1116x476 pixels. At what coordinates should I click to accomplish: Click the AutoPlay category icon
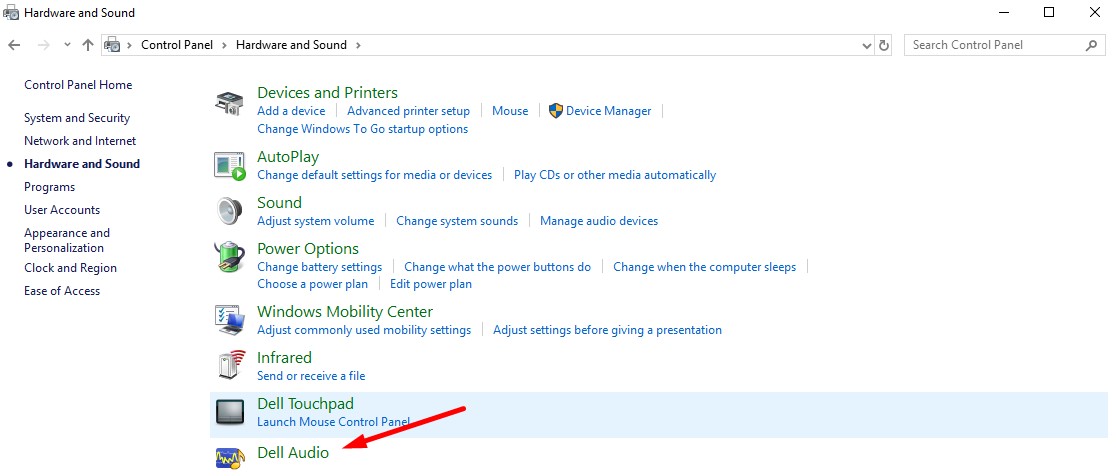(x=229, y=165)
